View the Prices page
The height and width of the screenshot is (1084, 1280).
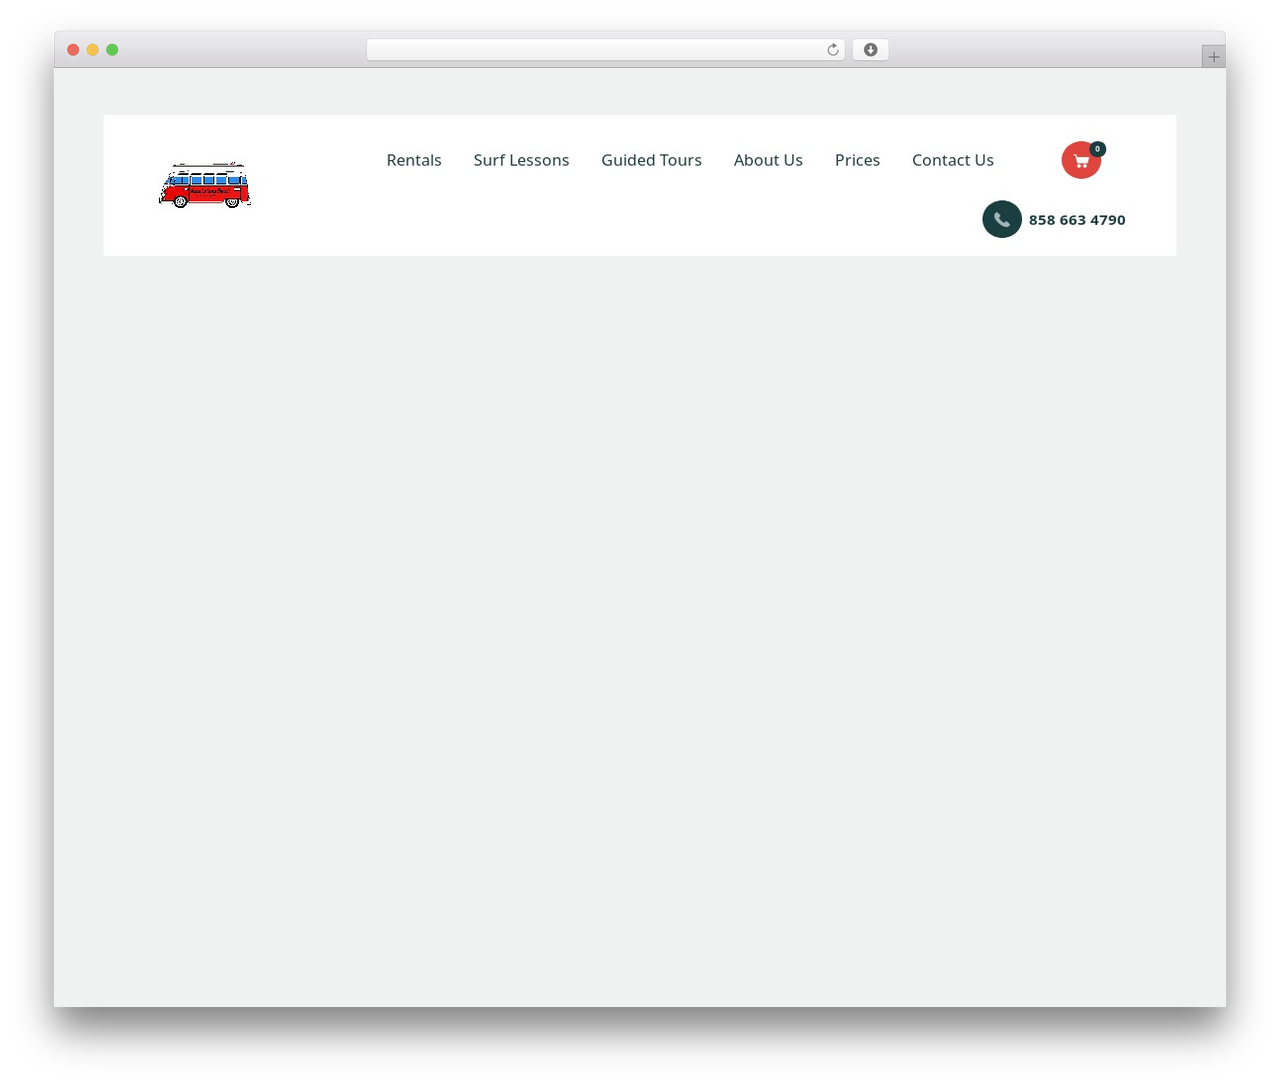tap(857, 160)
